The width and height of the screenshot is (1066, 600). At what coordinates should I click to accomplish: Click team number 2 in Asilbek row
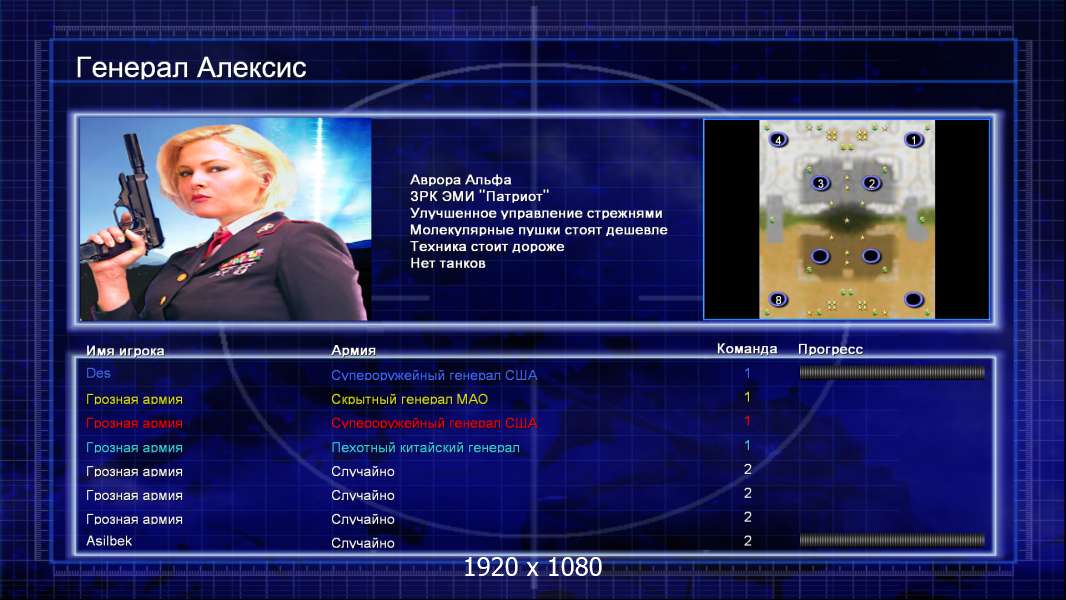point(747,541)
